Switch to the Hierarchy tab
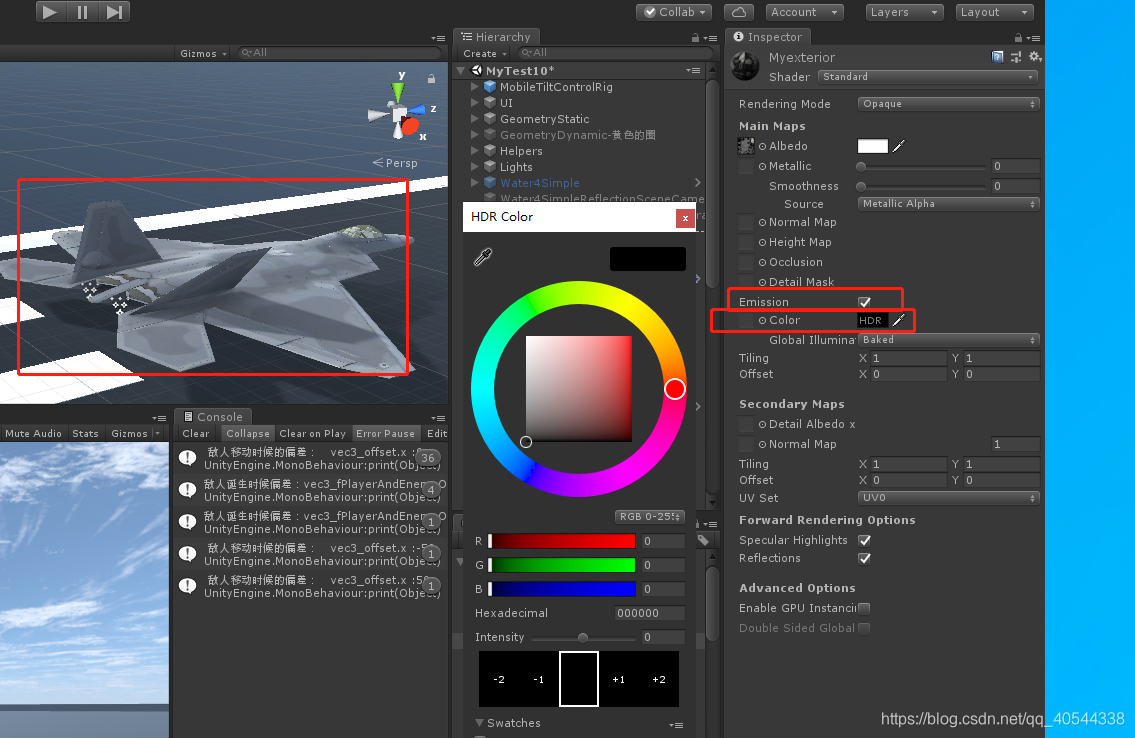This screenshot has width=1135, height=738. [497, 37]
